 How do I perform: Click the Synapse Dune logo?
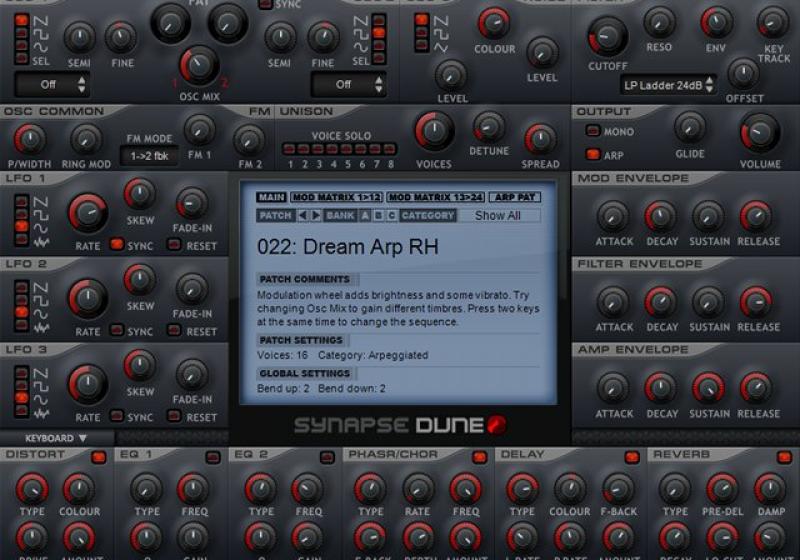coord(400,425)
